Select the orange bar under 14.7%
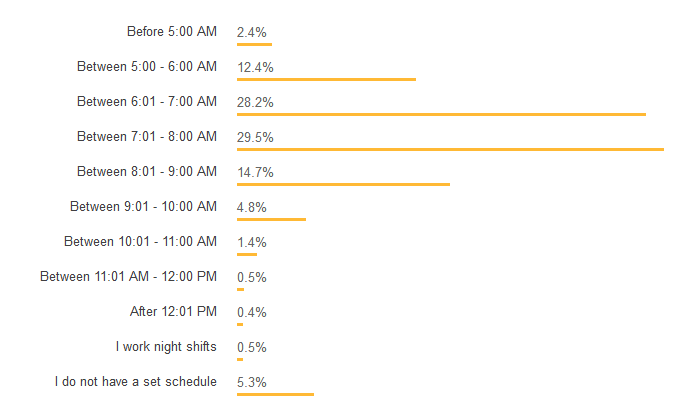Screen dimensions: 684x418 [x=343, y=185]
